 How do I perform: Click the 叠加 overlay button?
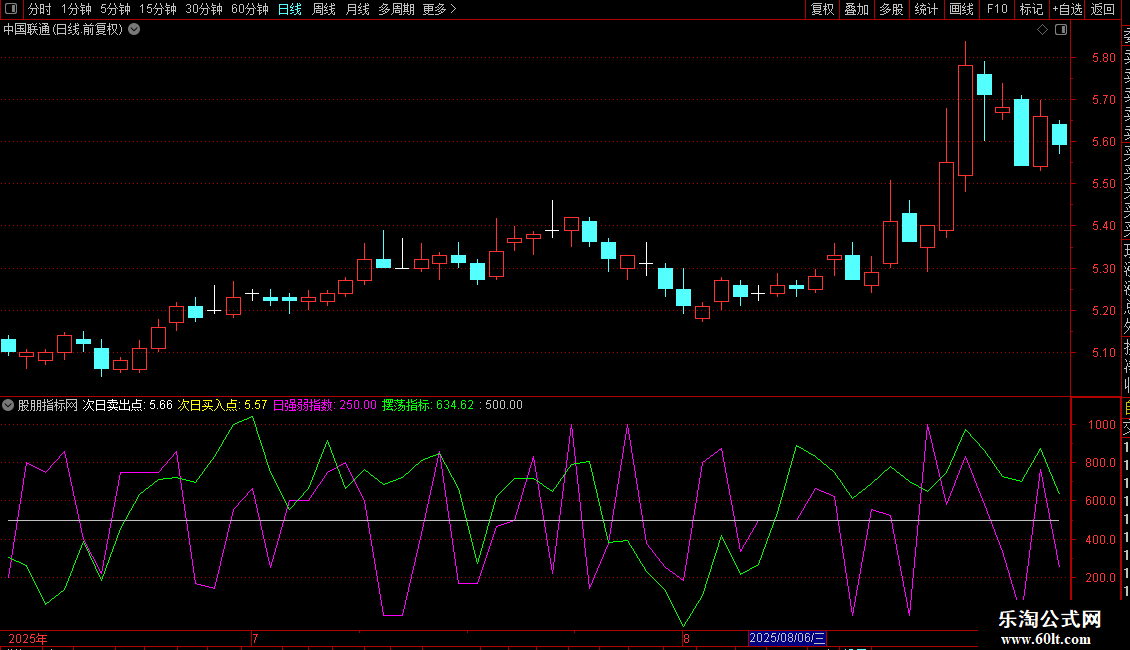(x=856, y=9)
